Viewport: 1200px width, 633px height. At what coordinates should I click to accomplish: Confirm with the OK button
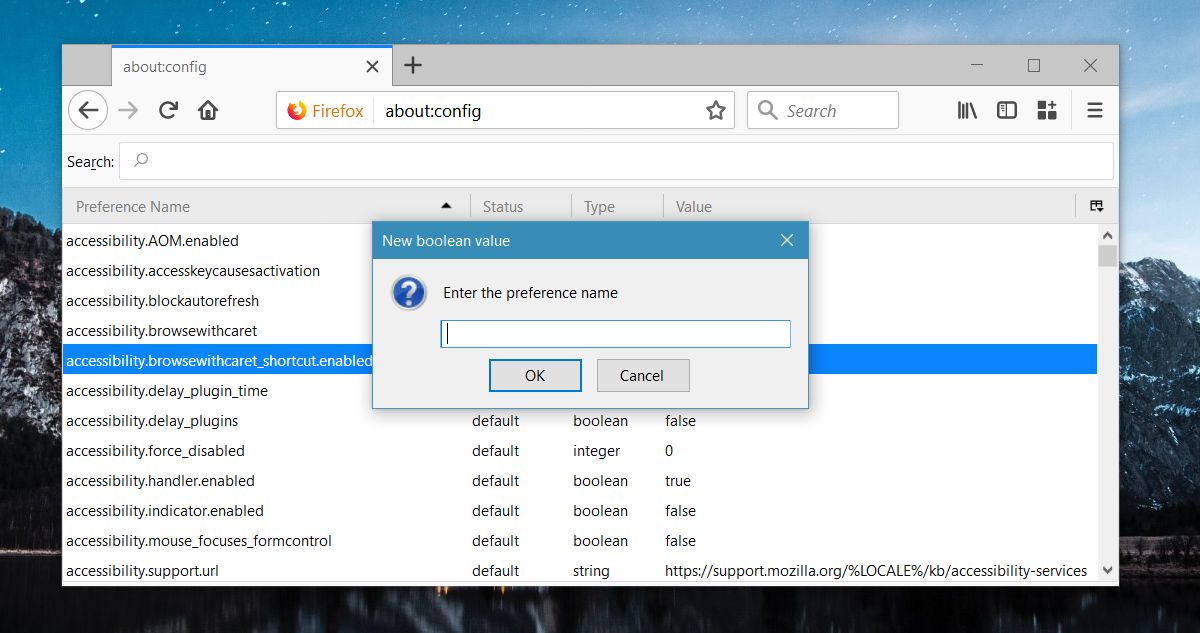click(535, 376)
